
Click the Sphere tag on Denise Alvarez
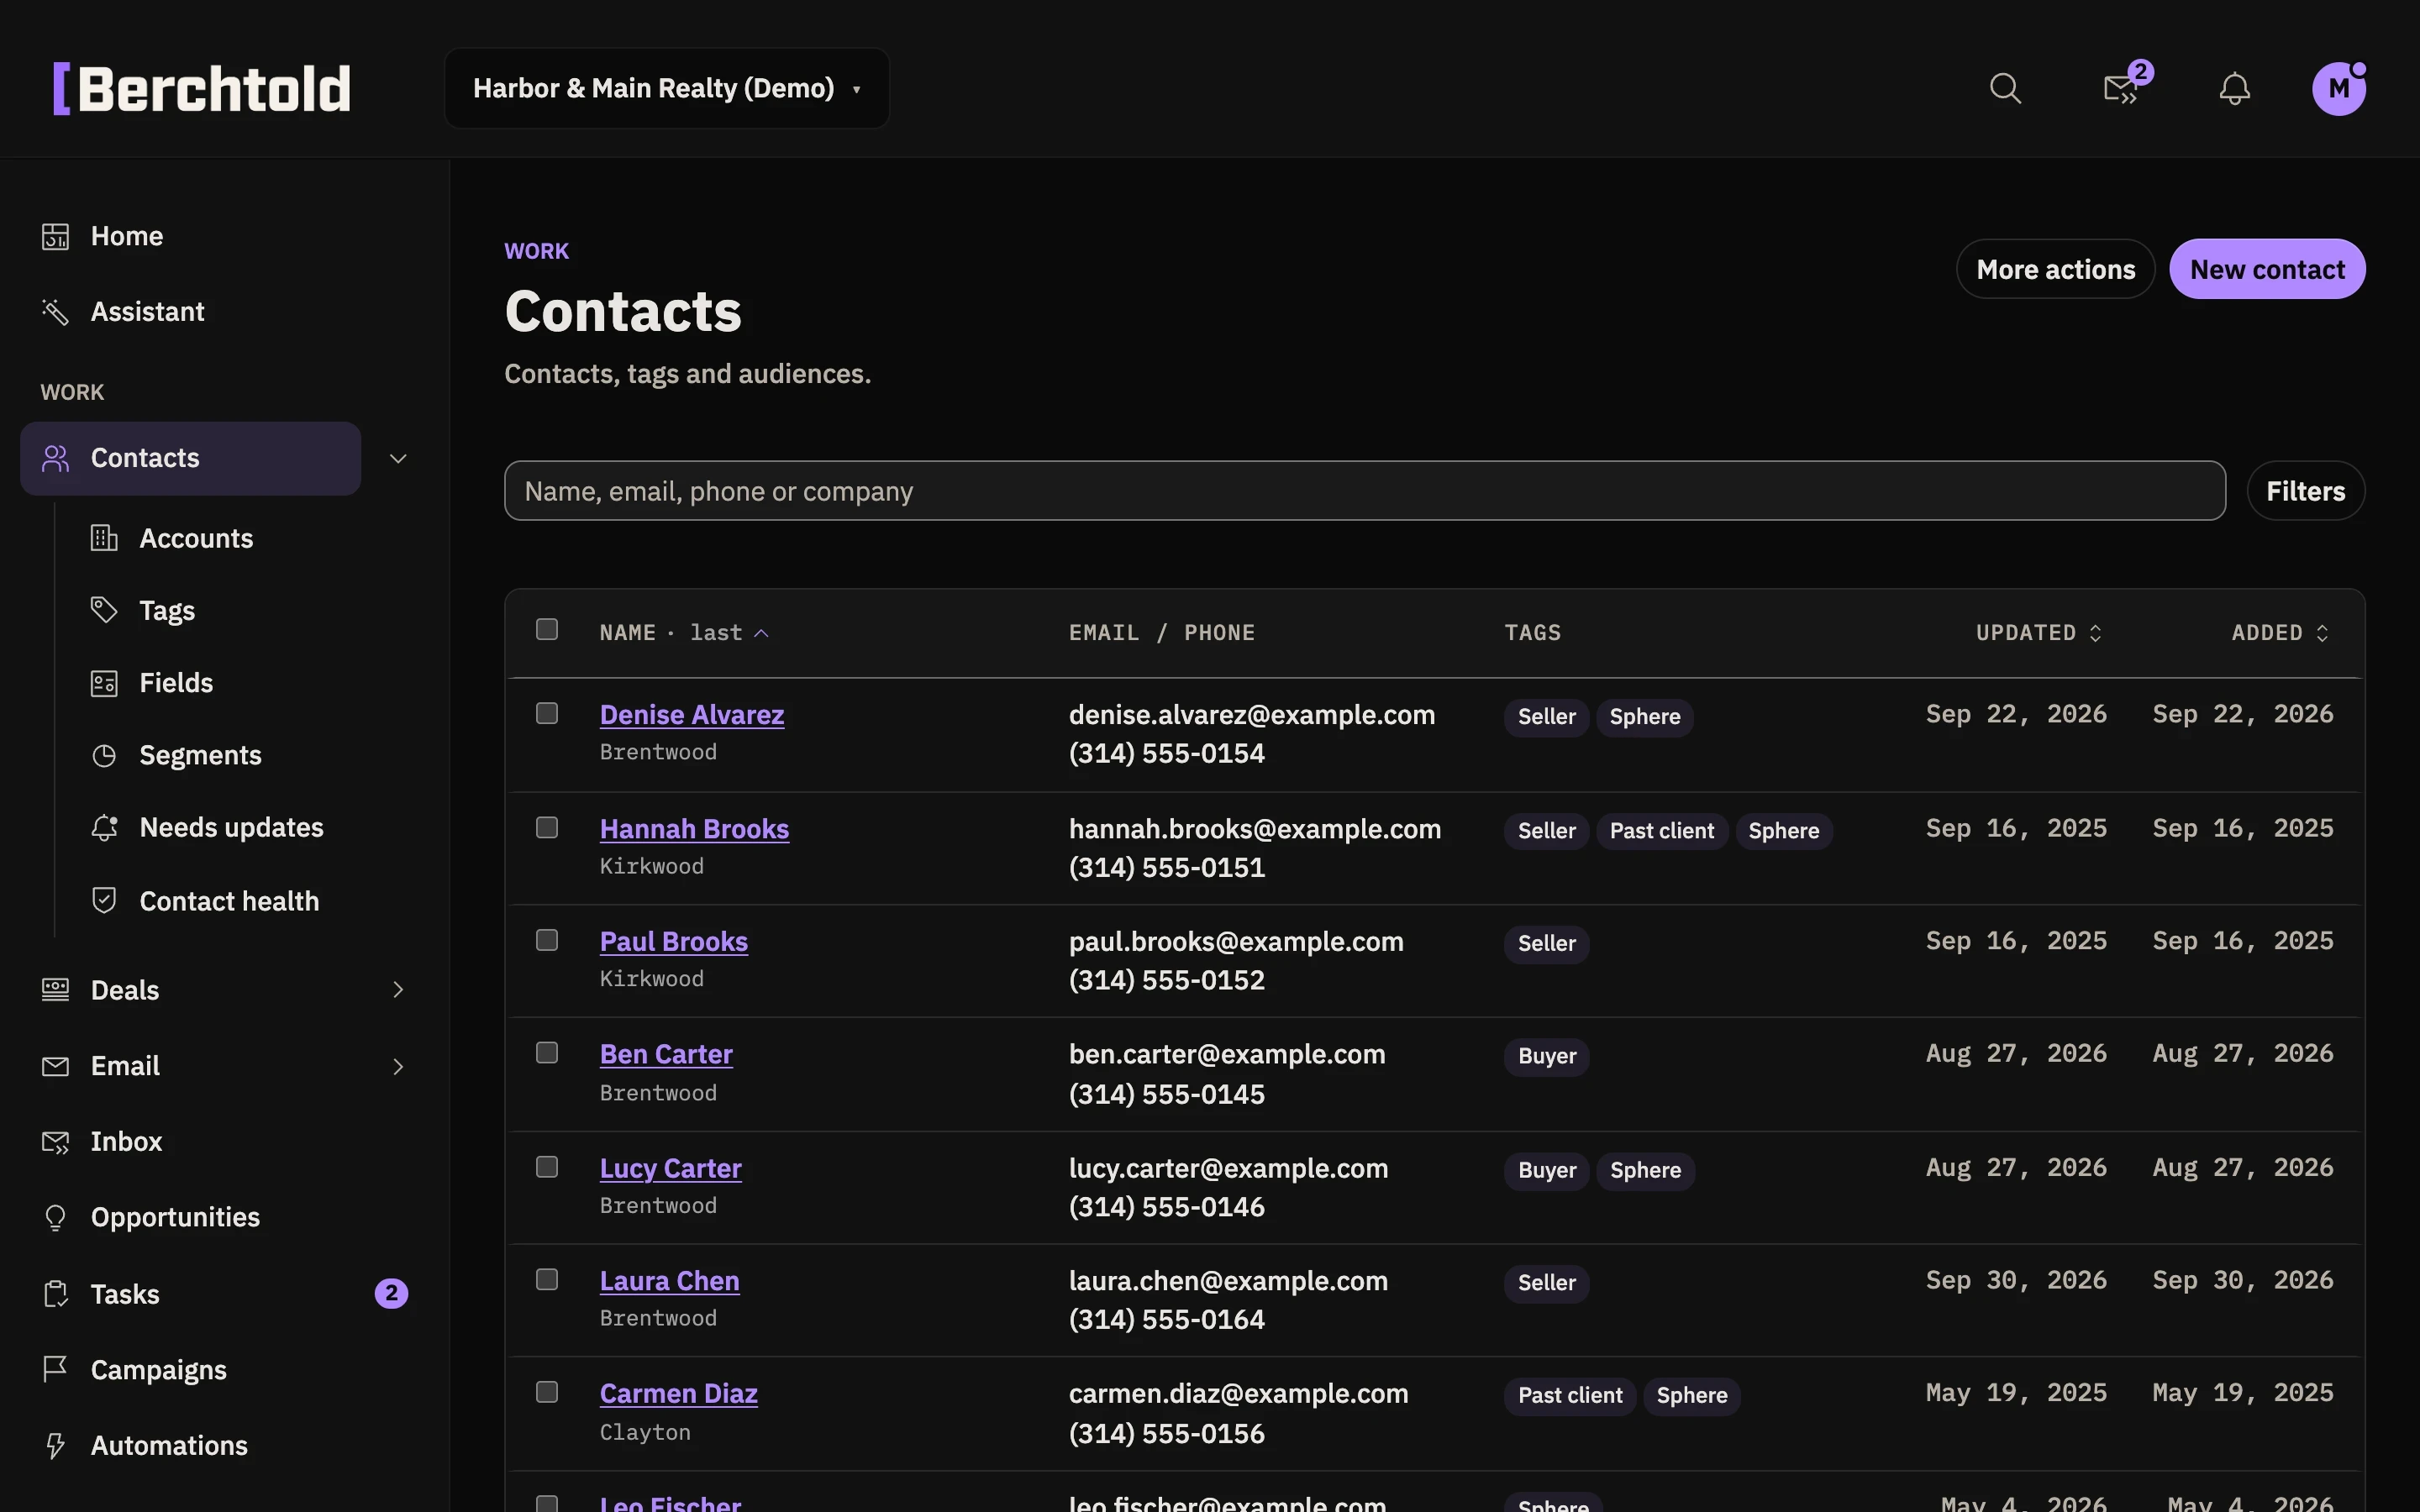tap(1645, 717)
